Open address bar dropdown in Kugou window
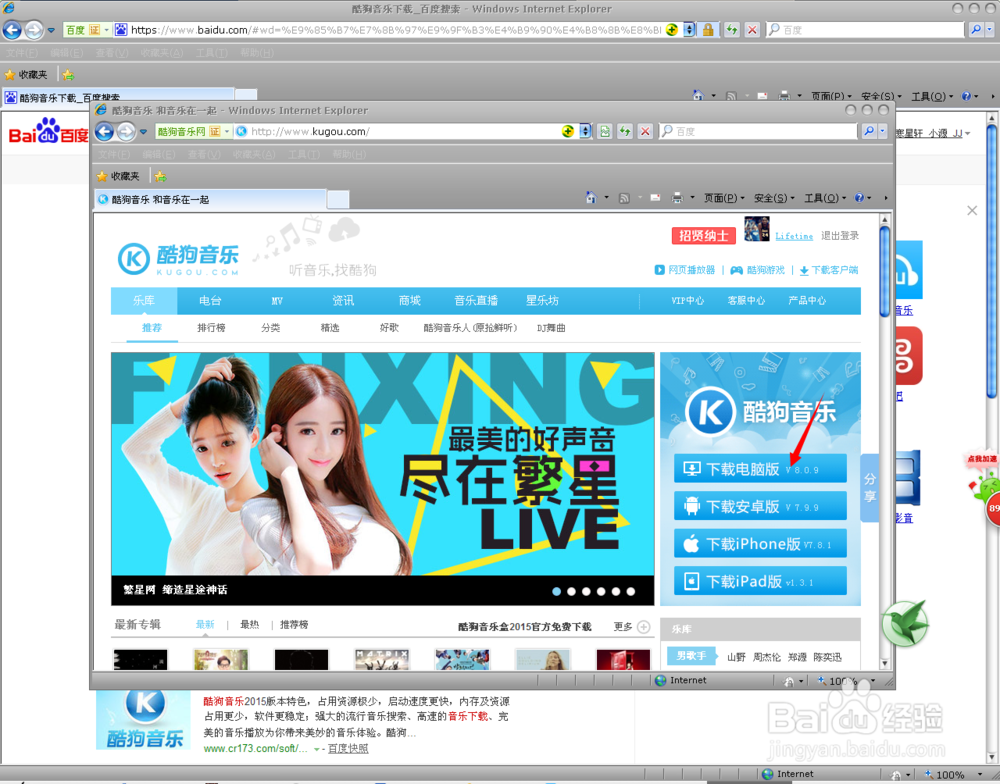Screen dimensions: 1000x784 pos(585,131)
